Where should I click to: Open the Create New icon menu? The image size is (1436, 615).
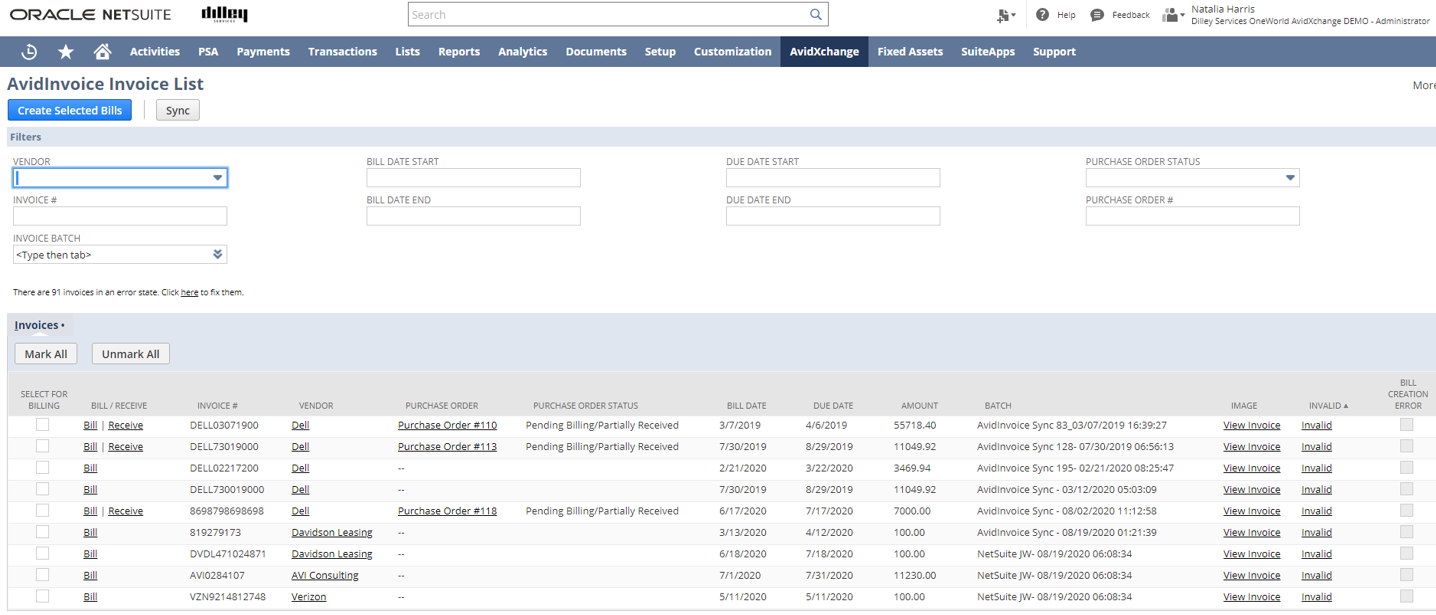click(x=1006, y=15)
